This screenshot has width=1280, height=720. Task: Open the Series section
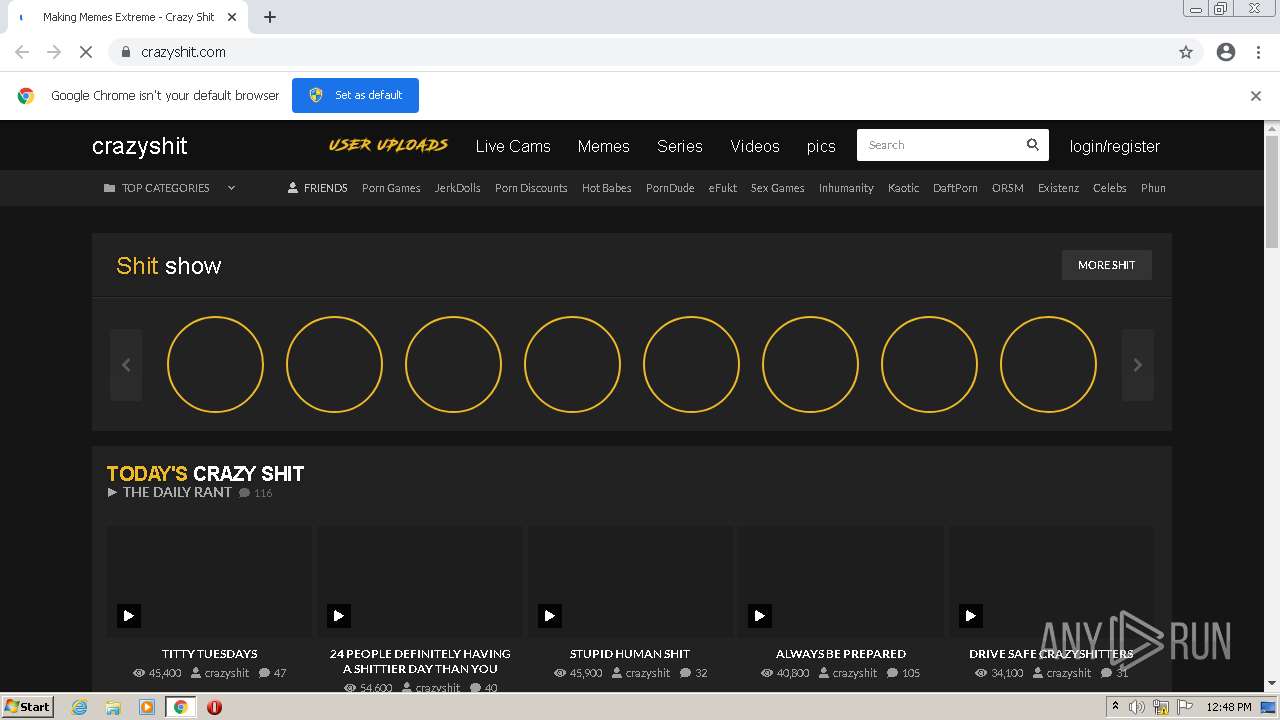coord(680,146)
